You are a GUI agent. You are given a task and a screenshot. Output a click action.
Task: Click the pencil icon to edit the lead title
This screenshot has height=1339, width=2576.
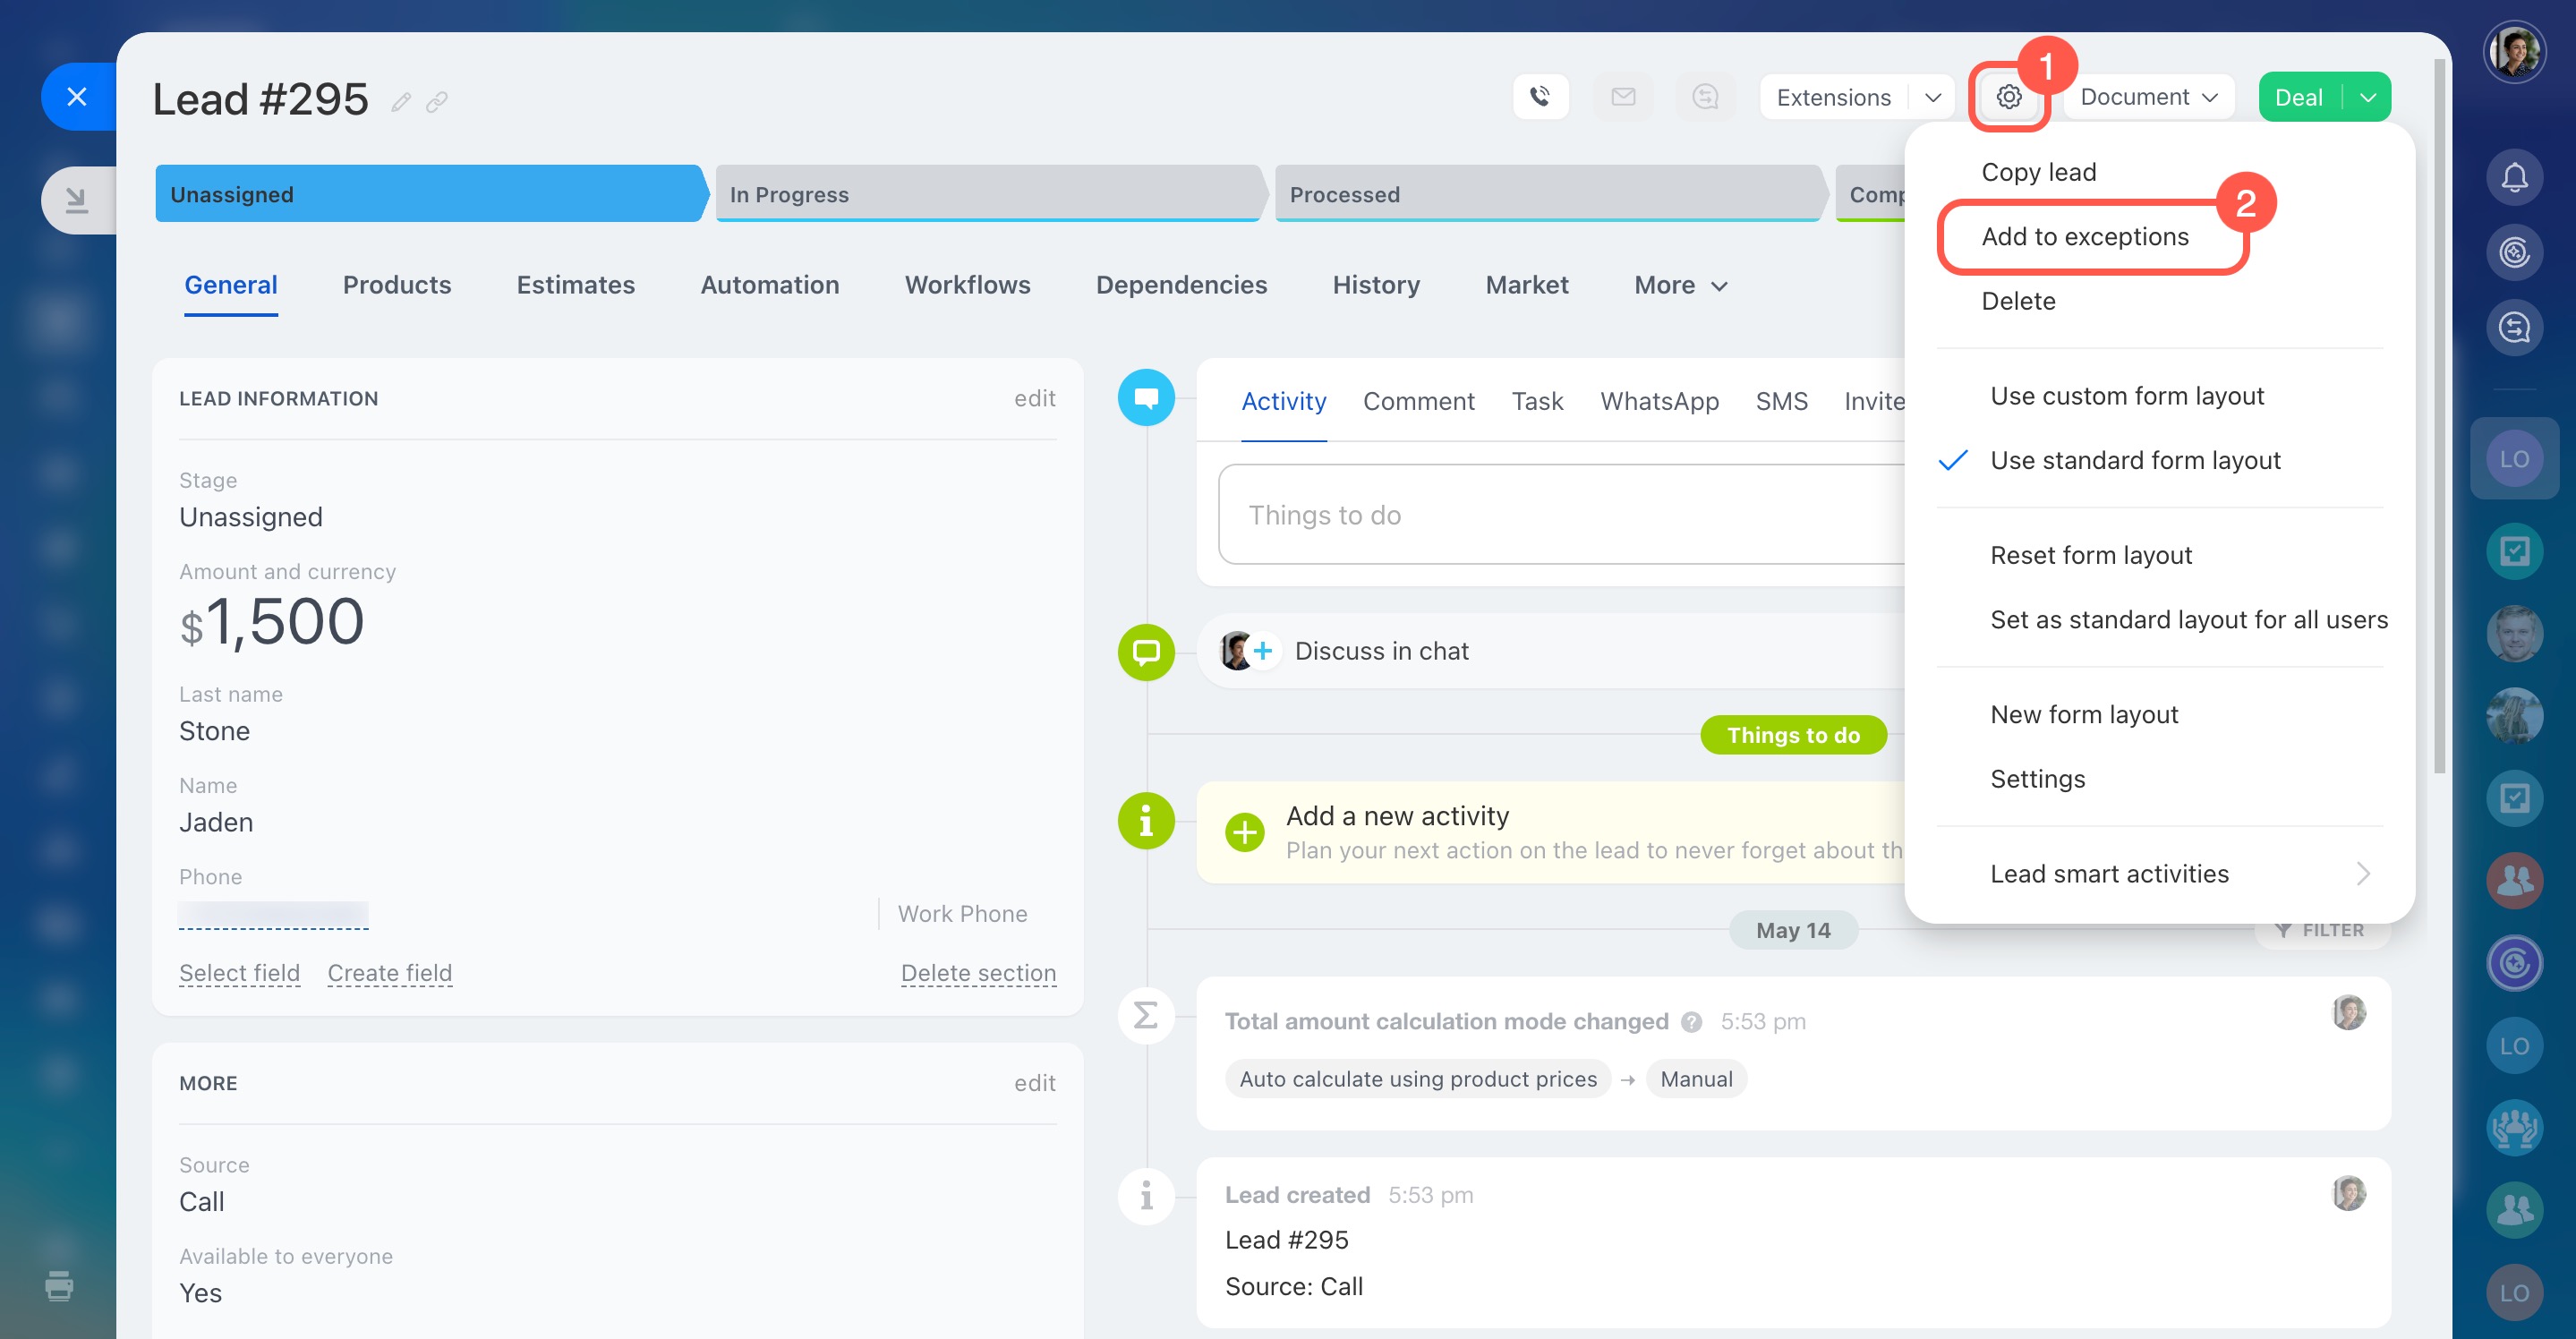coord(401,102)
